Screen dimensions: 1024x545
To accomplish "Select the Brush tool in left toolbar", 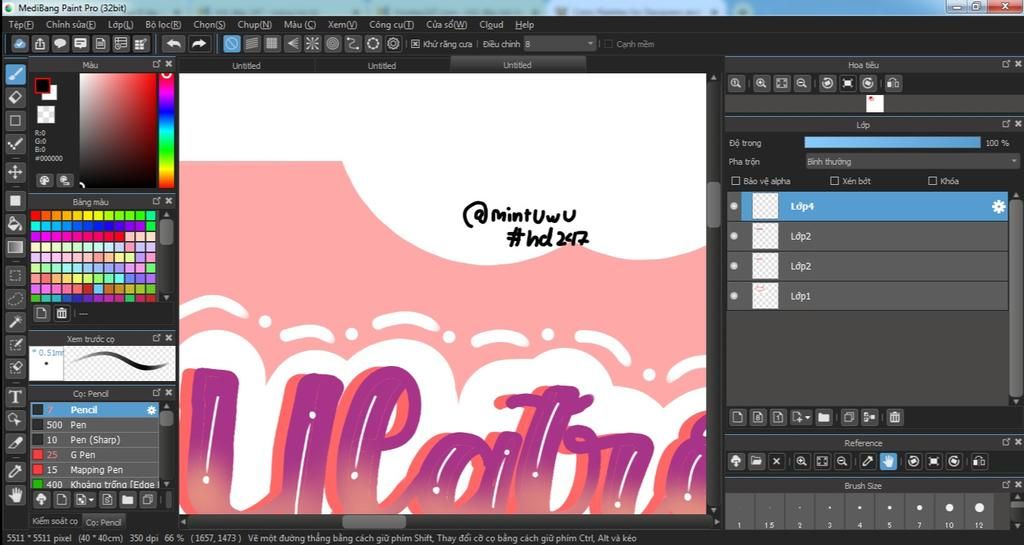I will (16, 74).
